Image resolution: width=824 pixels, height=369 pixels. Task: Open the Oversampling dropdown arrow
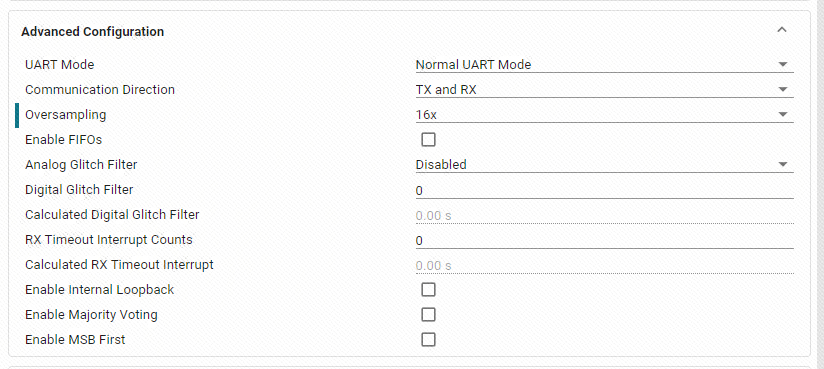point(783,115)
